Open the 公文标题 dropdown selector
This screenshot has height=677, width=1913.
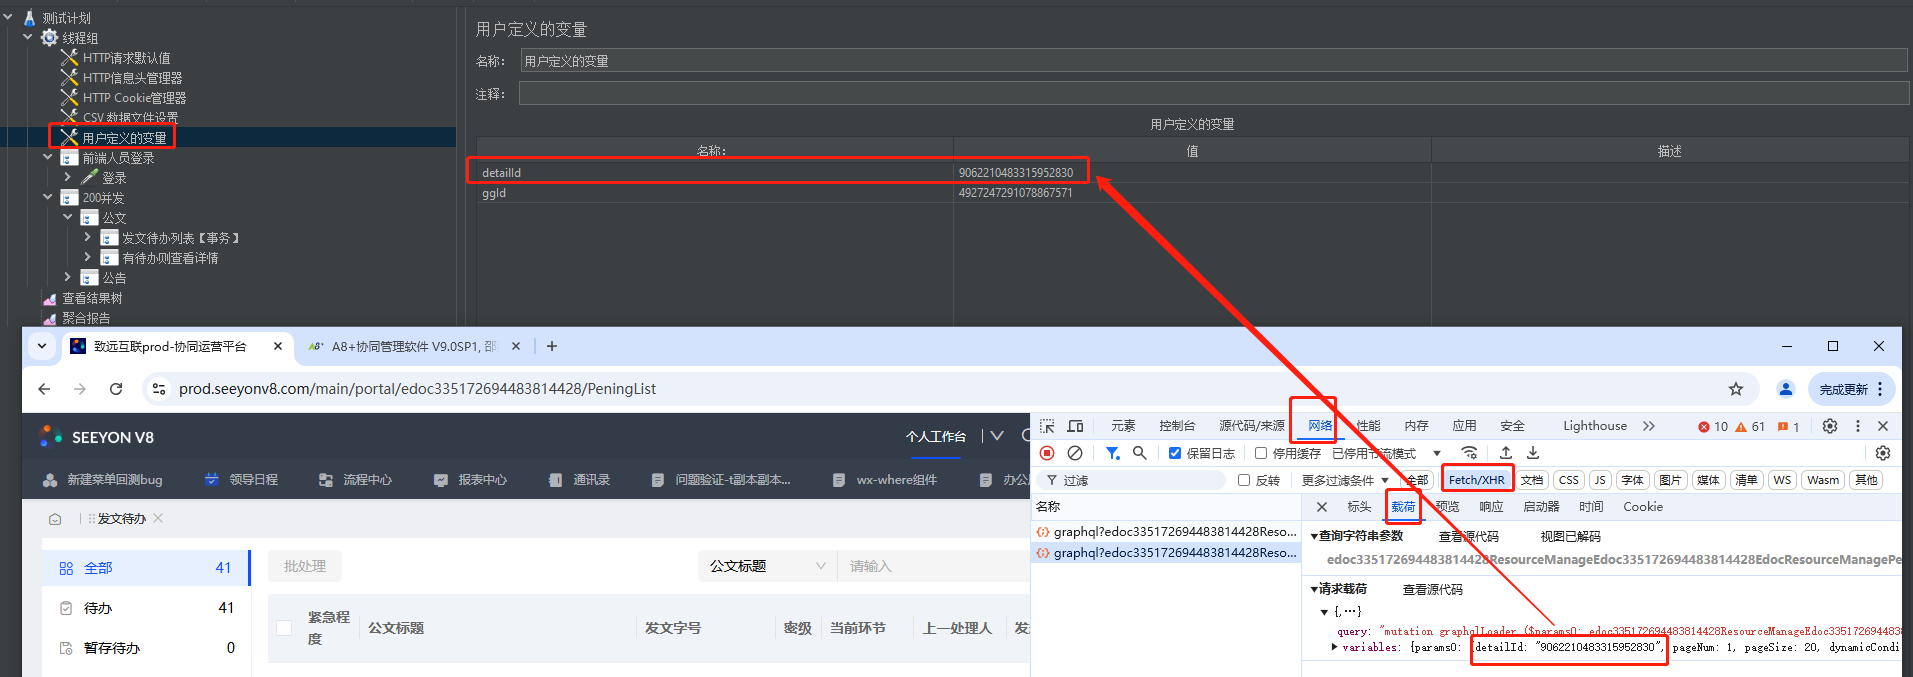click(x=766, y=566)
